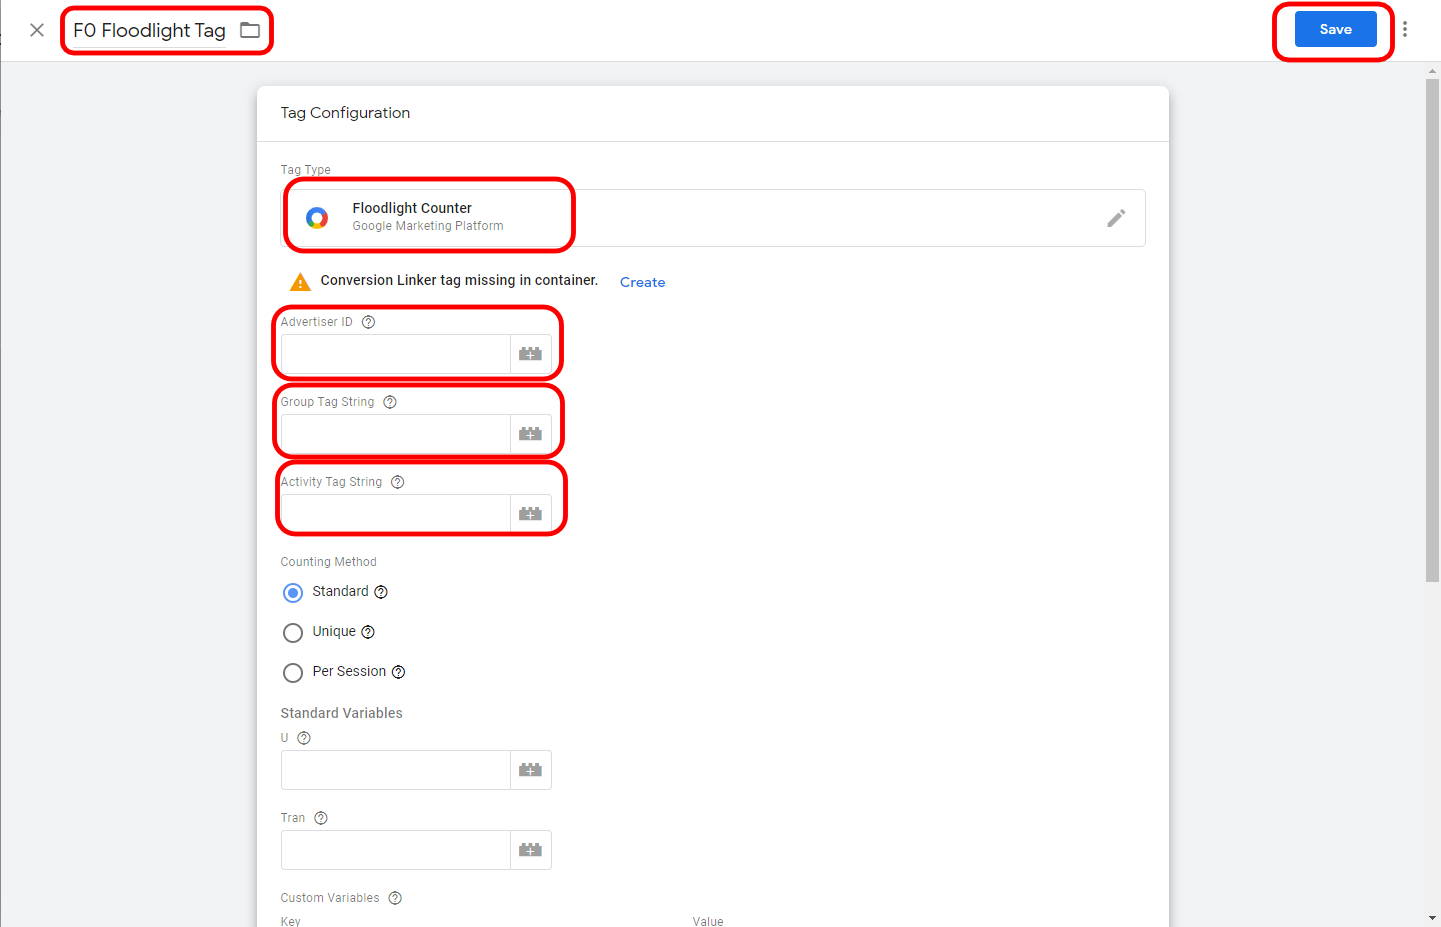The width and height of the screenshot is (1441, 927).
Task: Click into the Advertiser ID text field
Action: coord(395,354)
